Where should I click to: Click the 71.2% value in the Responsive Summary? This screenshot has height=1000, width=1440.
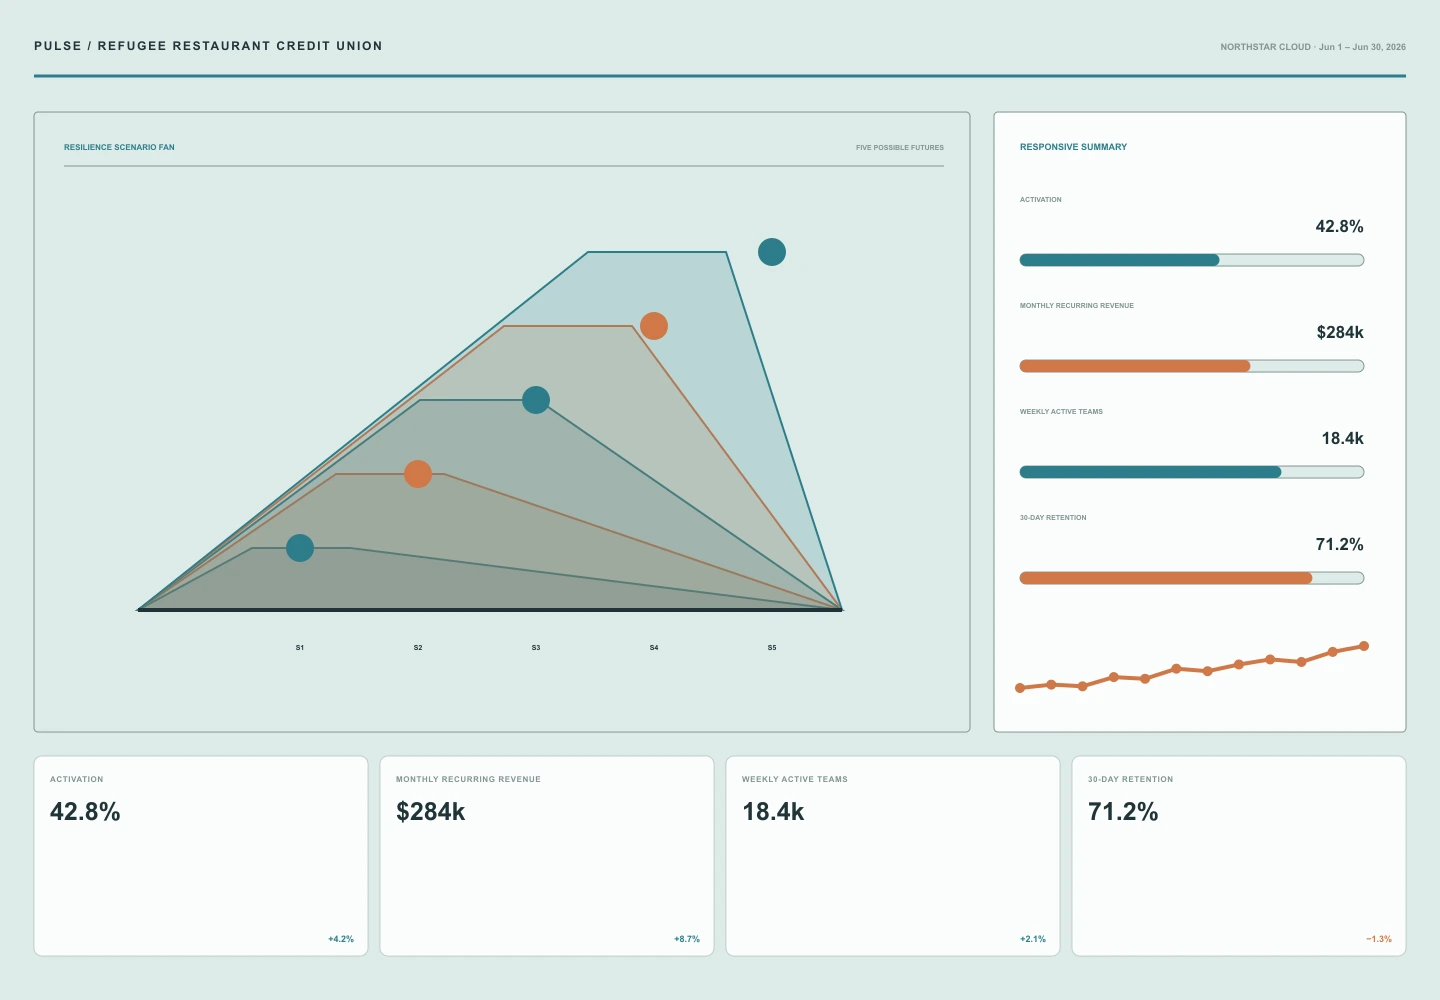click(x=1339, y=545)
